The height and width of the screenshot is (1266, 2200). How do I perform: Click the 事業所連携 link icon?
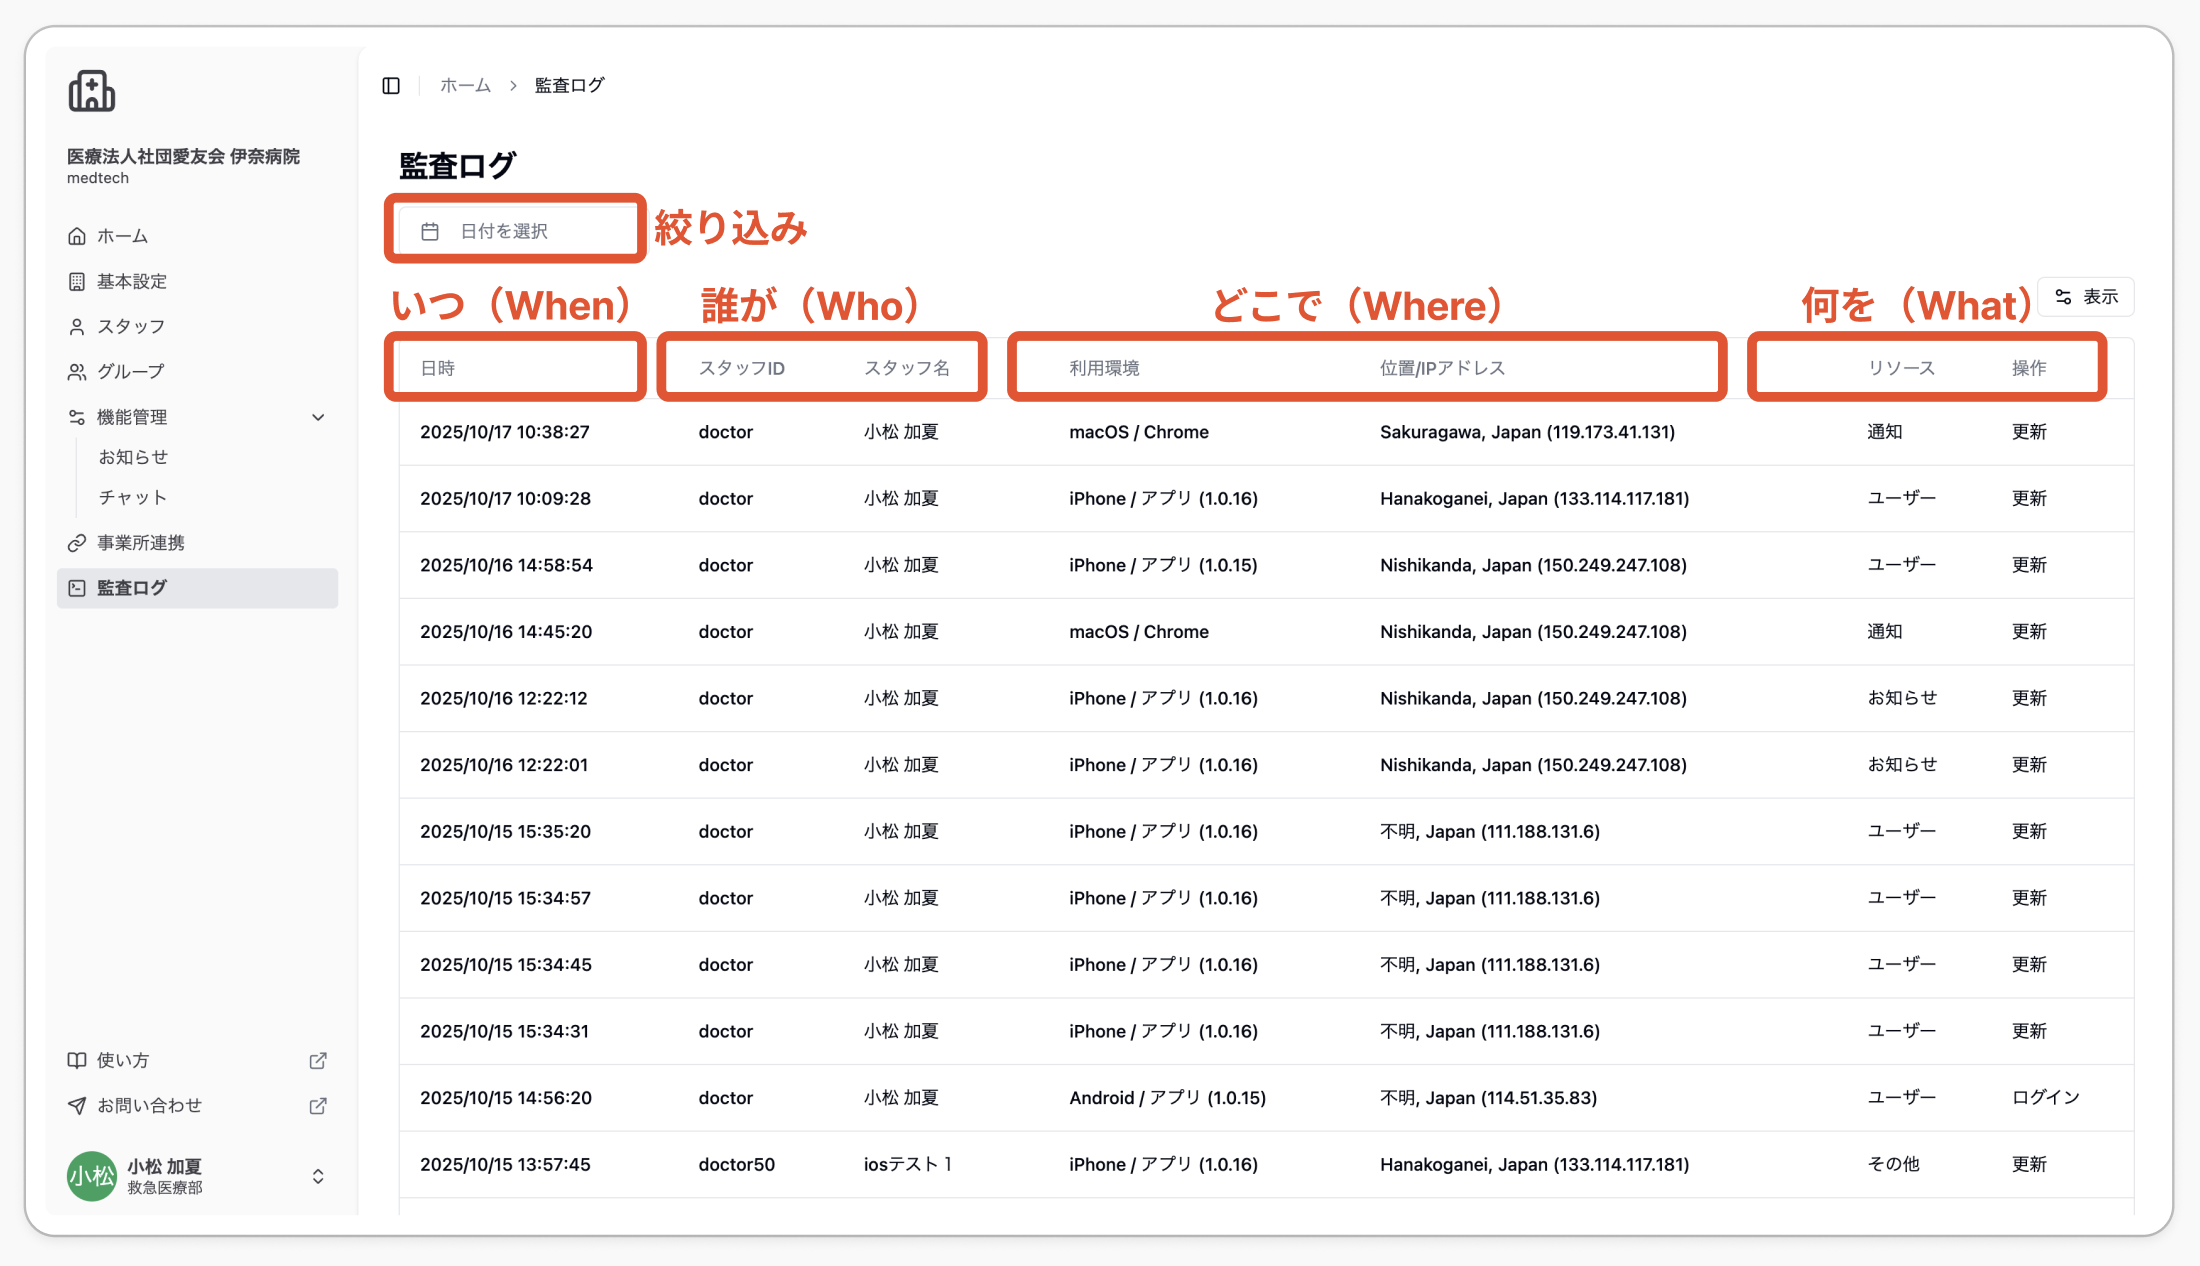pyautogui.click(x=77, y=543)
